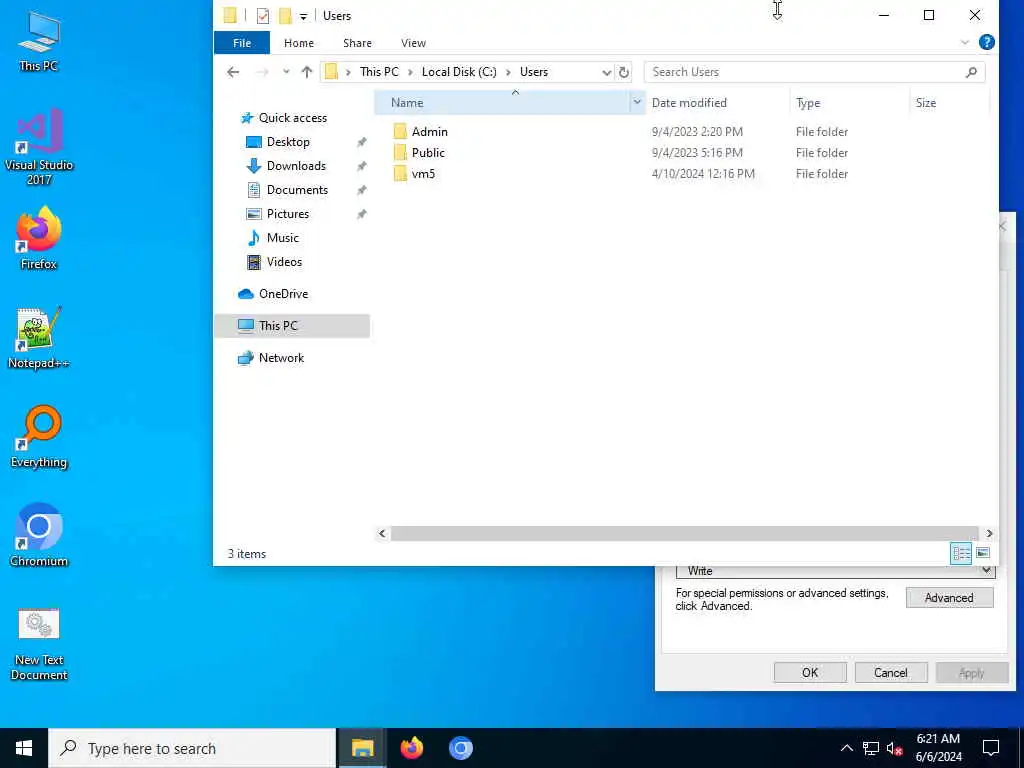This screenshot has height=768, width=1024.
Task: Refresh the Users folder view
Action: pyautogui.click(x=624, y=72)
